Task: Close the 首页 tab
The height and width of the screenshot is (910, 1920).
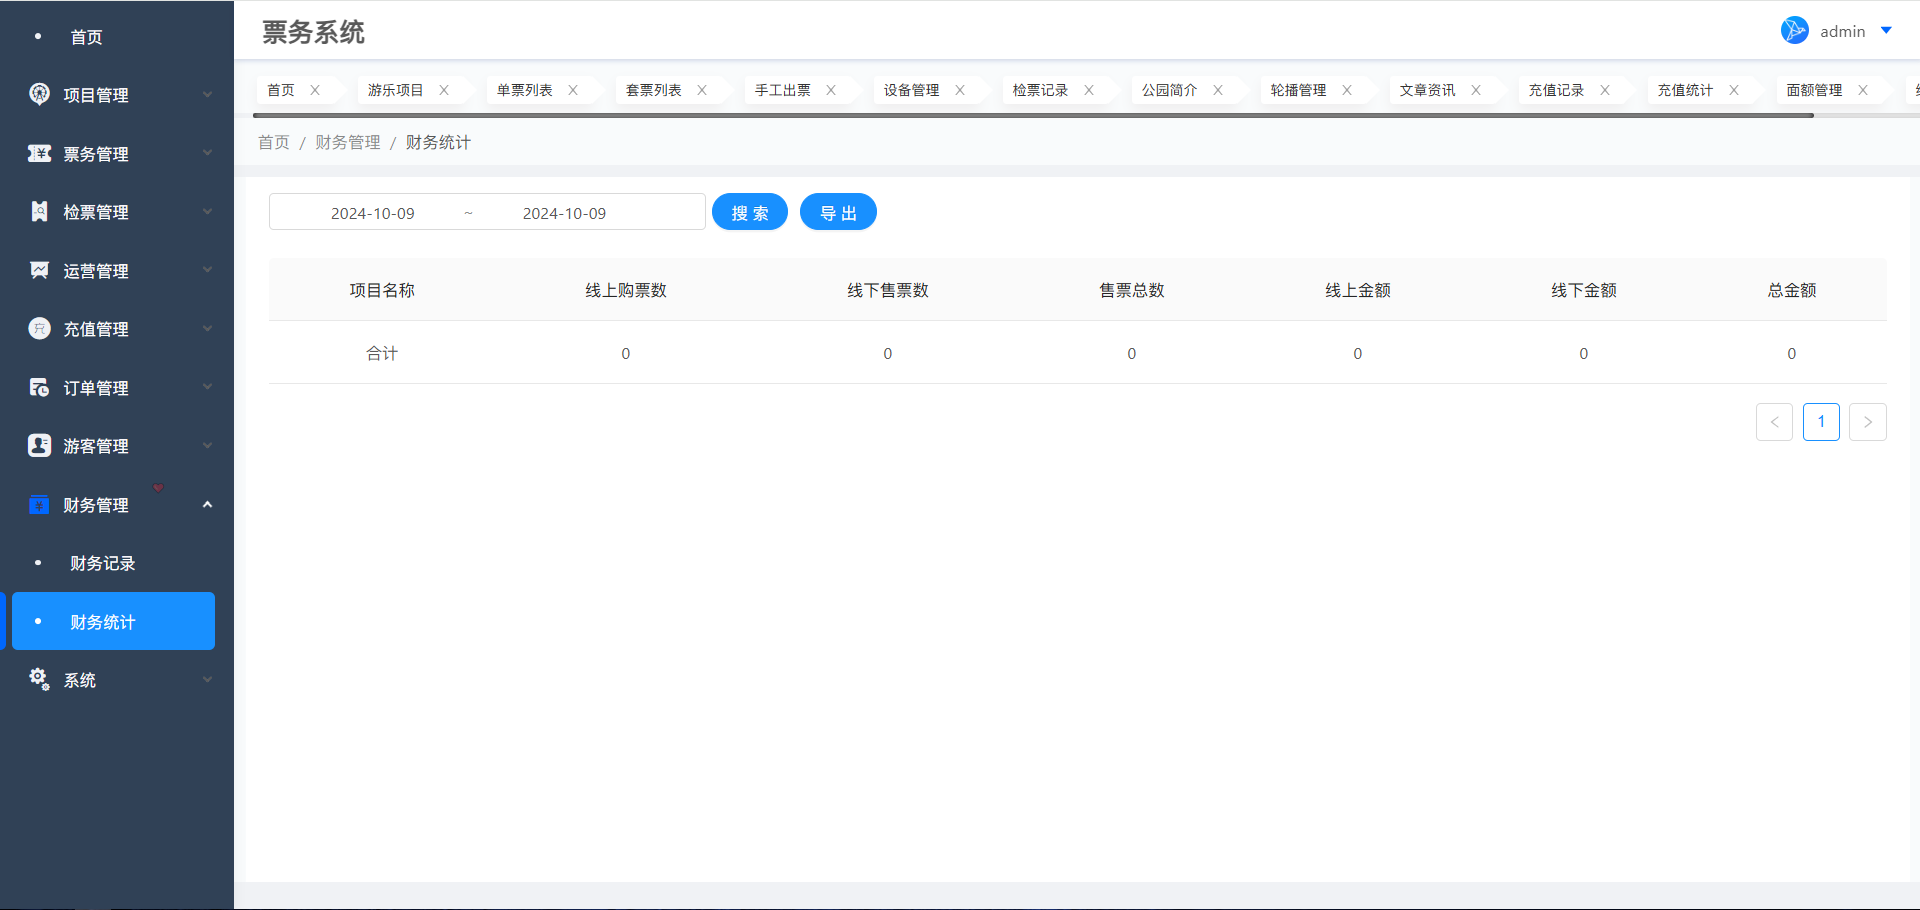Action: click(x=315, y=90)
